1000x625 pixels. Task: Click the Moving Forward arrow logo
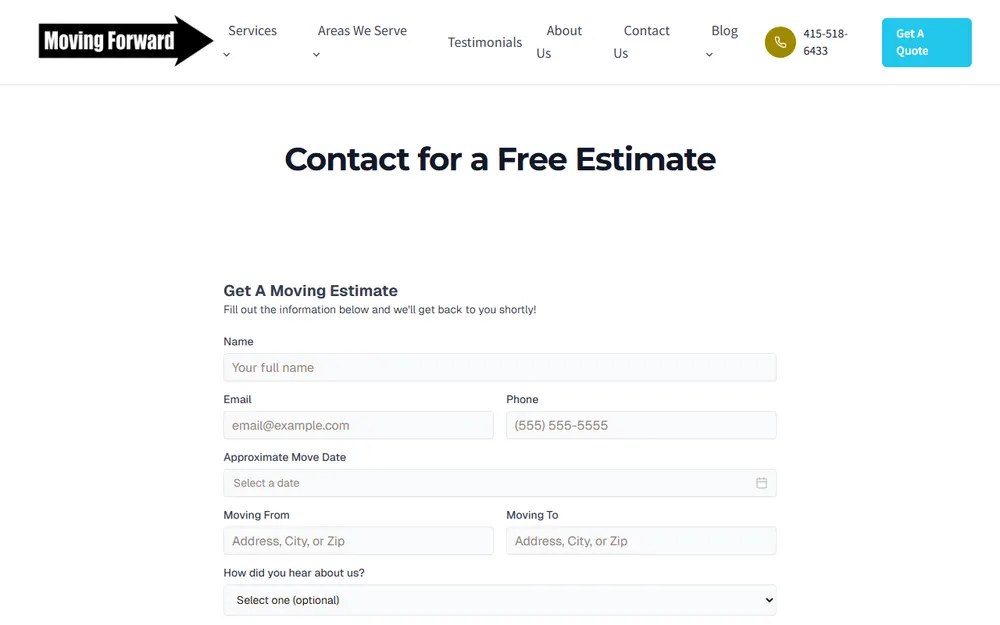(126, 41)
